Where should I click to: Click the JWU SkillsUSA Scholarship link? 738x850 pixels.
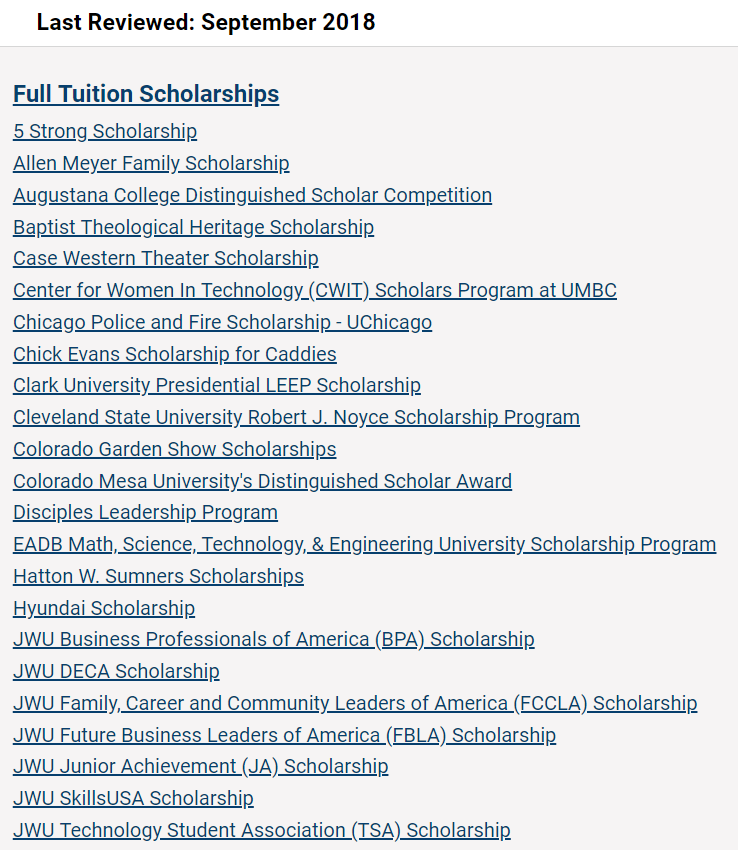coord(133,798)
